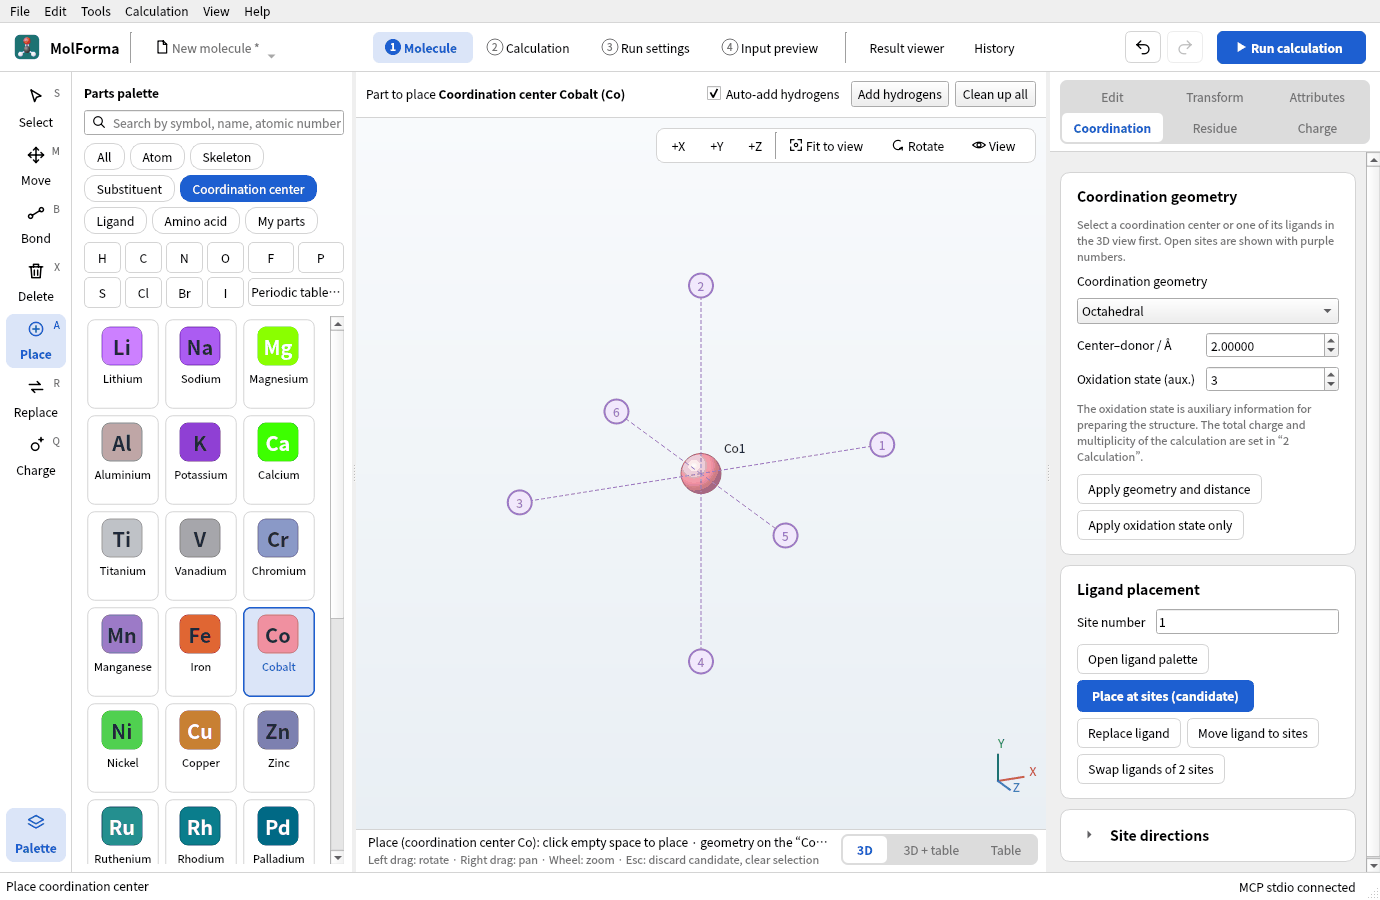Click the undo arrow button

pyautogui.click(x=1143, y=47)
